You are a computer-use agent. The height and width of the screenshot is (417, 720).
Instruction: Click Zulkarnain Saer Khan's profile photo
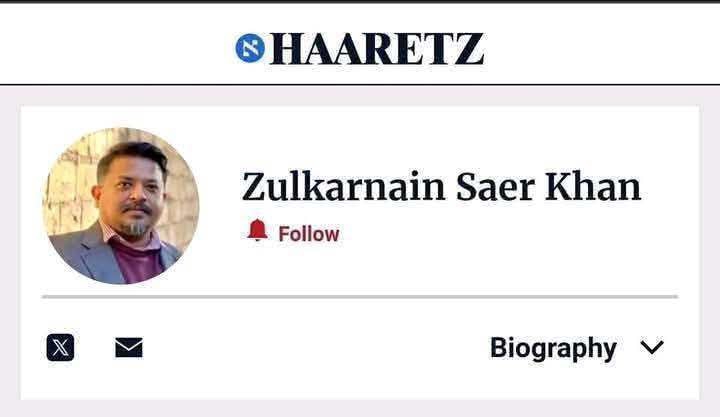pos(121,206)
